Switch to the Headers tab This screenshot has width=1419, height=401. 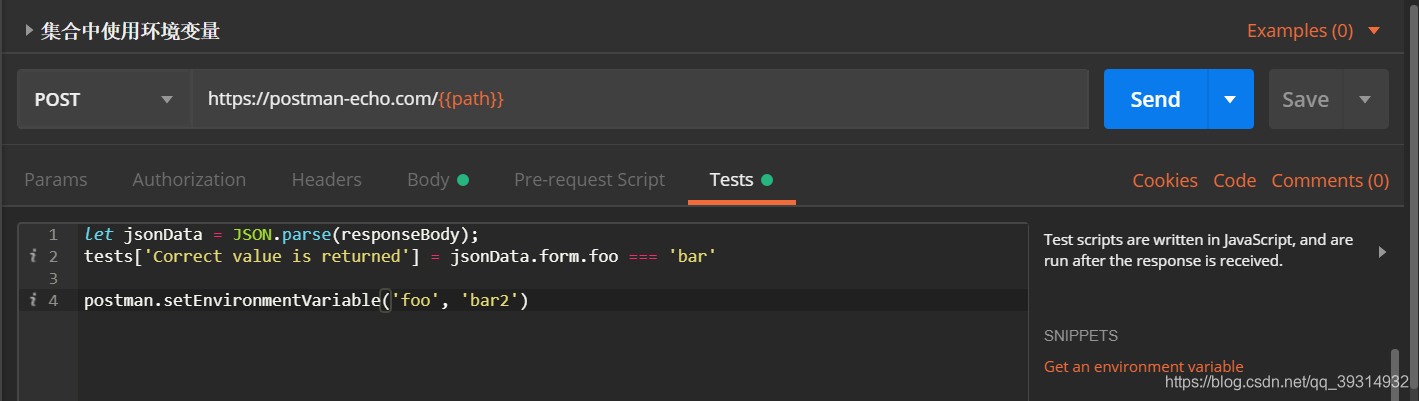(326, 180)
